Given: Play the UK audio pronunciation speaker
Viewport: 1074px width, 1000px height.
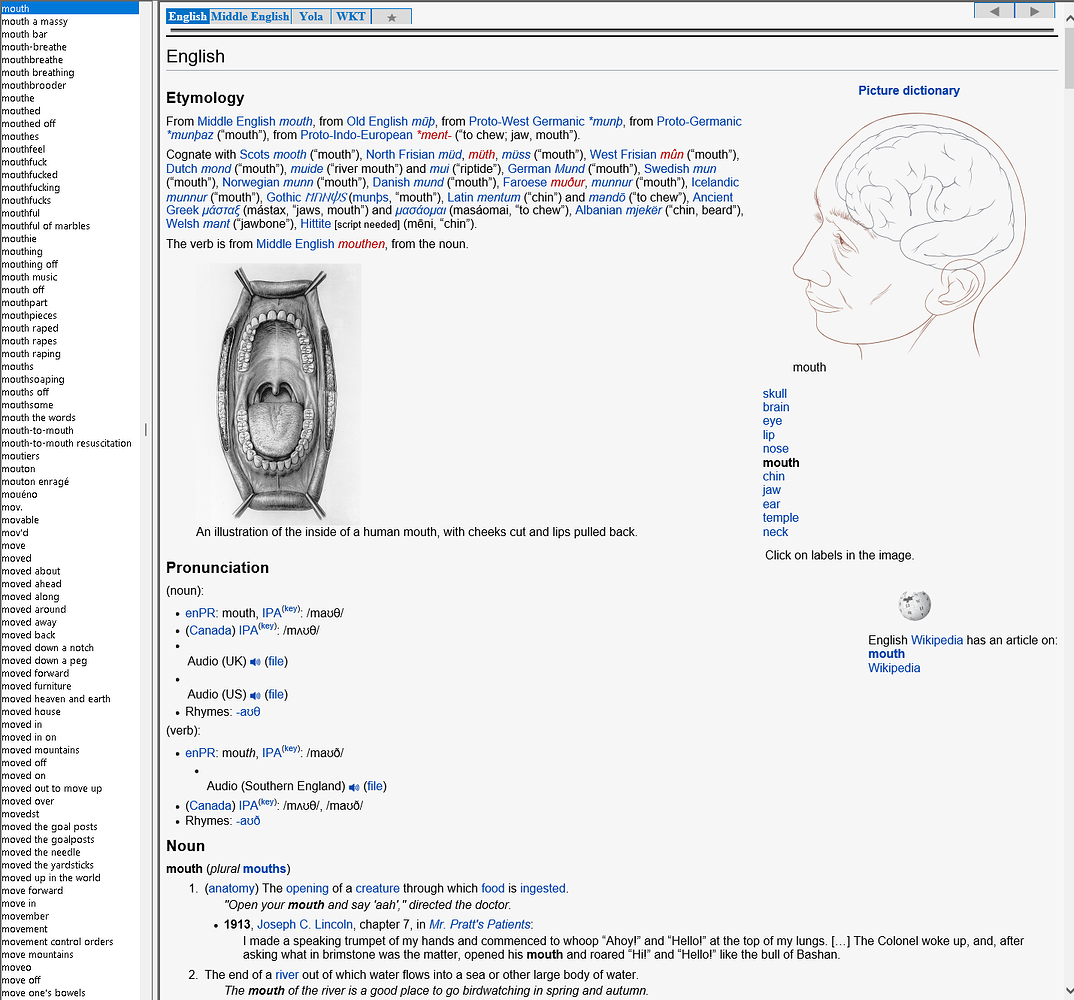Looking at the screenshot, I should pos(256,661).
